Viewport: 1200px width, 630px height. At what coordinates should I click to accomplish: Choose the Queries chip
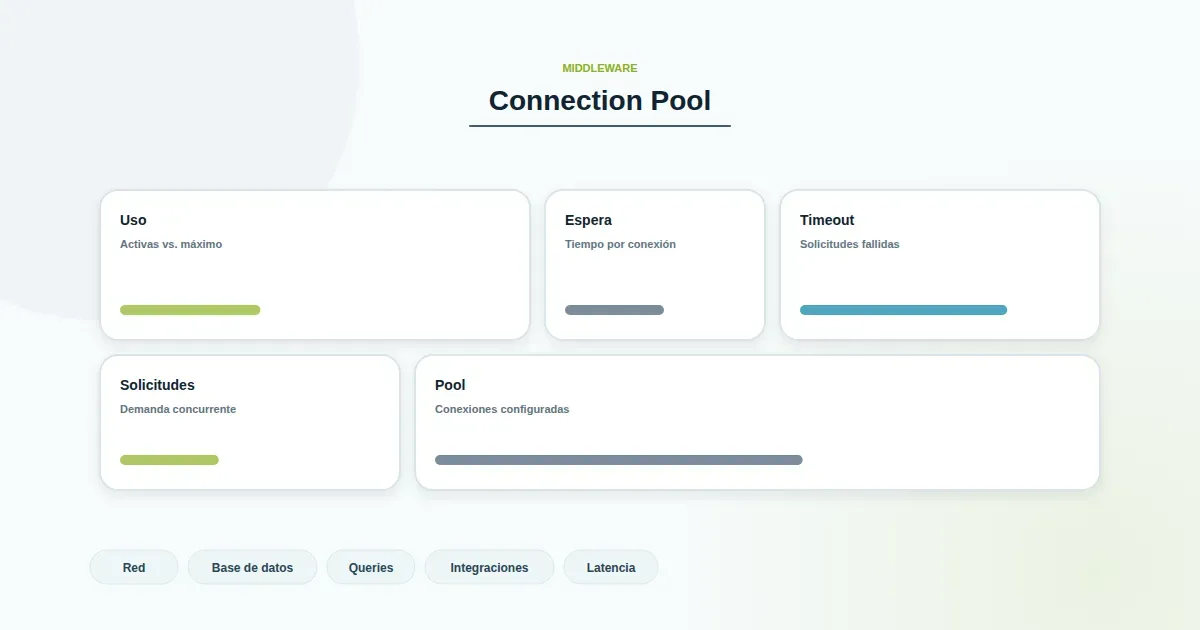371,567
